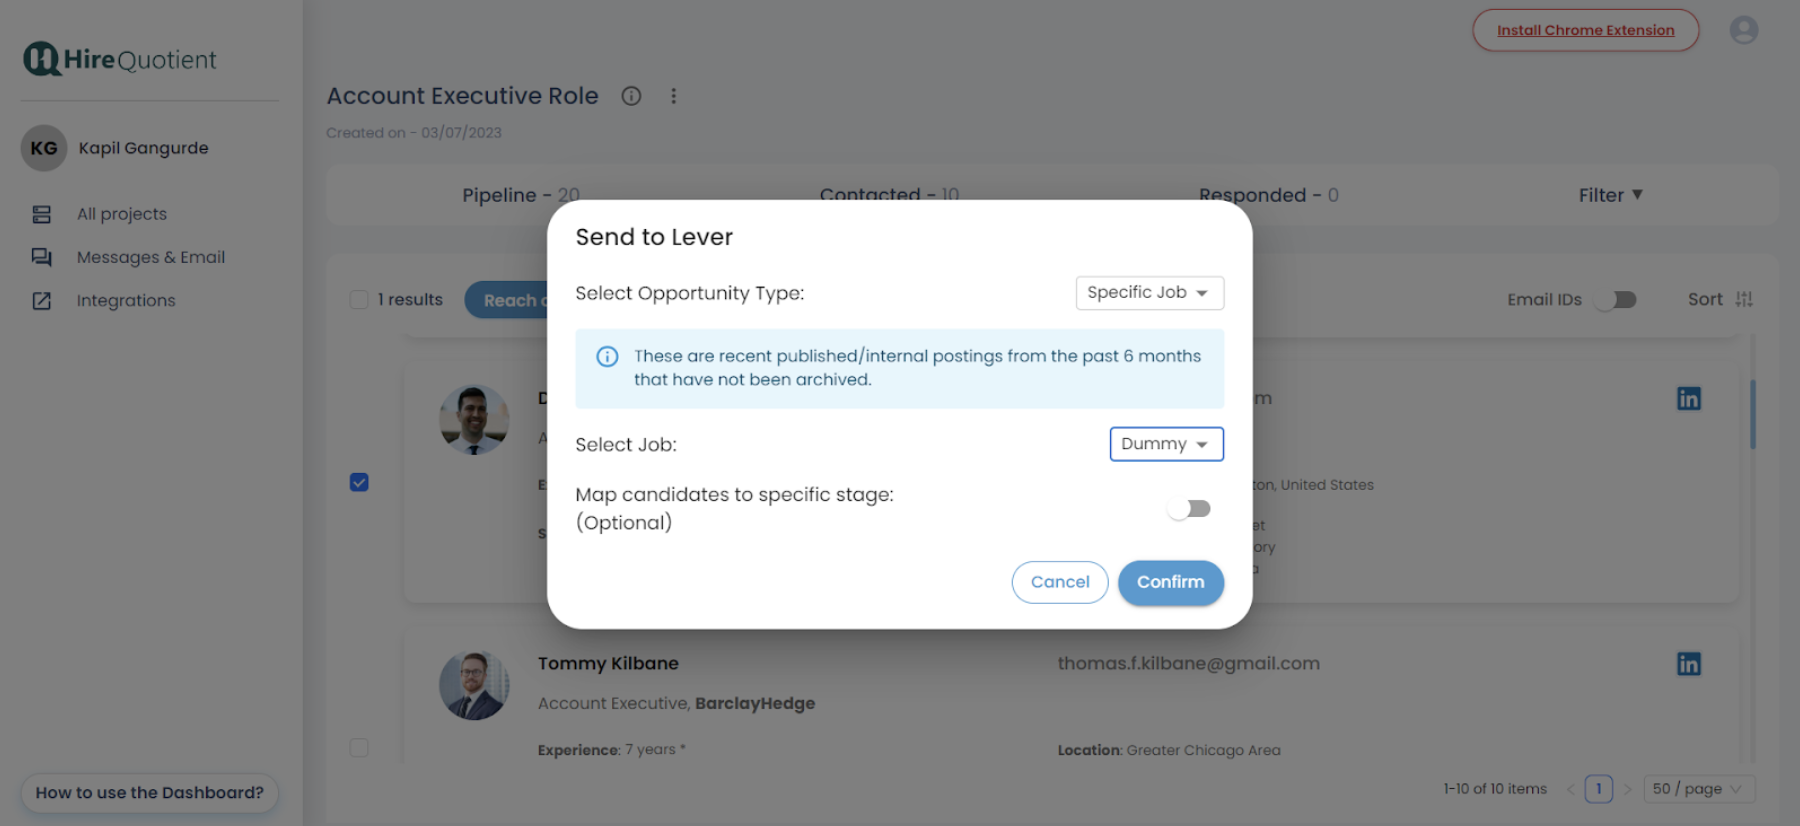Viewport: 1800px width, 826px height.
Task: Open the Sort settings icon
Action: click(x=1744, y=299)
